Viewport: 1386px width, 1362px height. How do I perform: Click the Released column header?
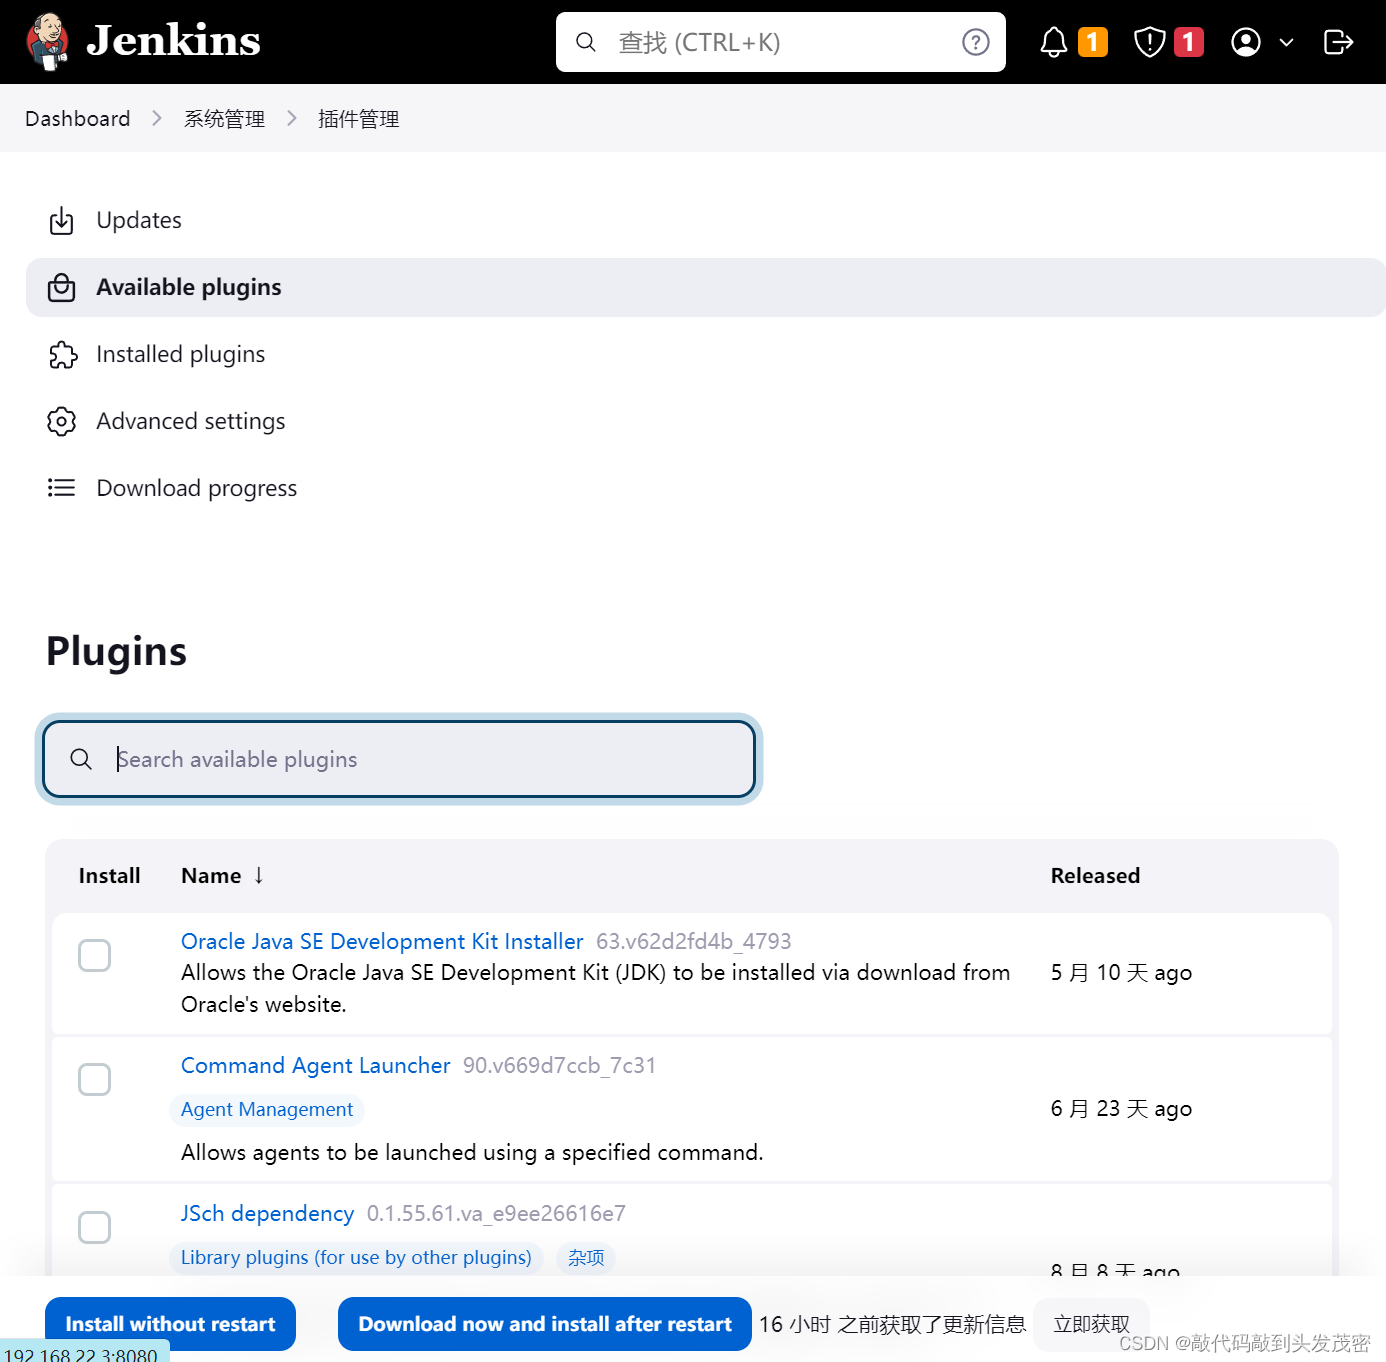click(1095, 876)
